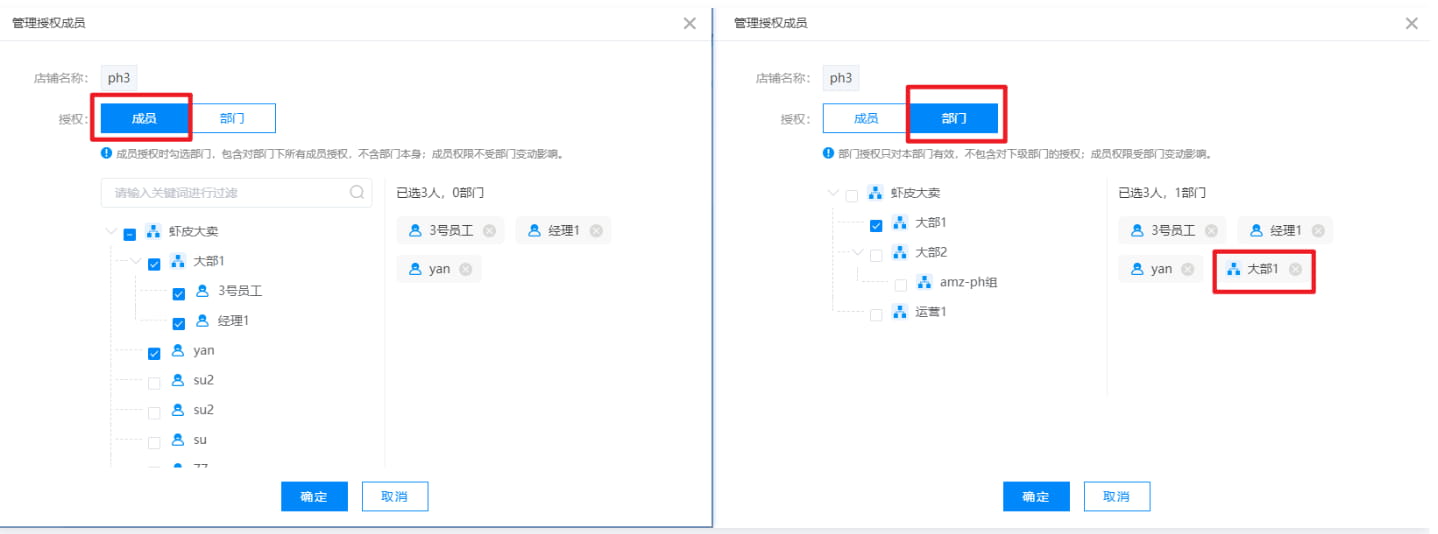Viewport: 1438px width, 534px height.
Task: Remove yan tag in right dialog
Action: (1188, 269)
